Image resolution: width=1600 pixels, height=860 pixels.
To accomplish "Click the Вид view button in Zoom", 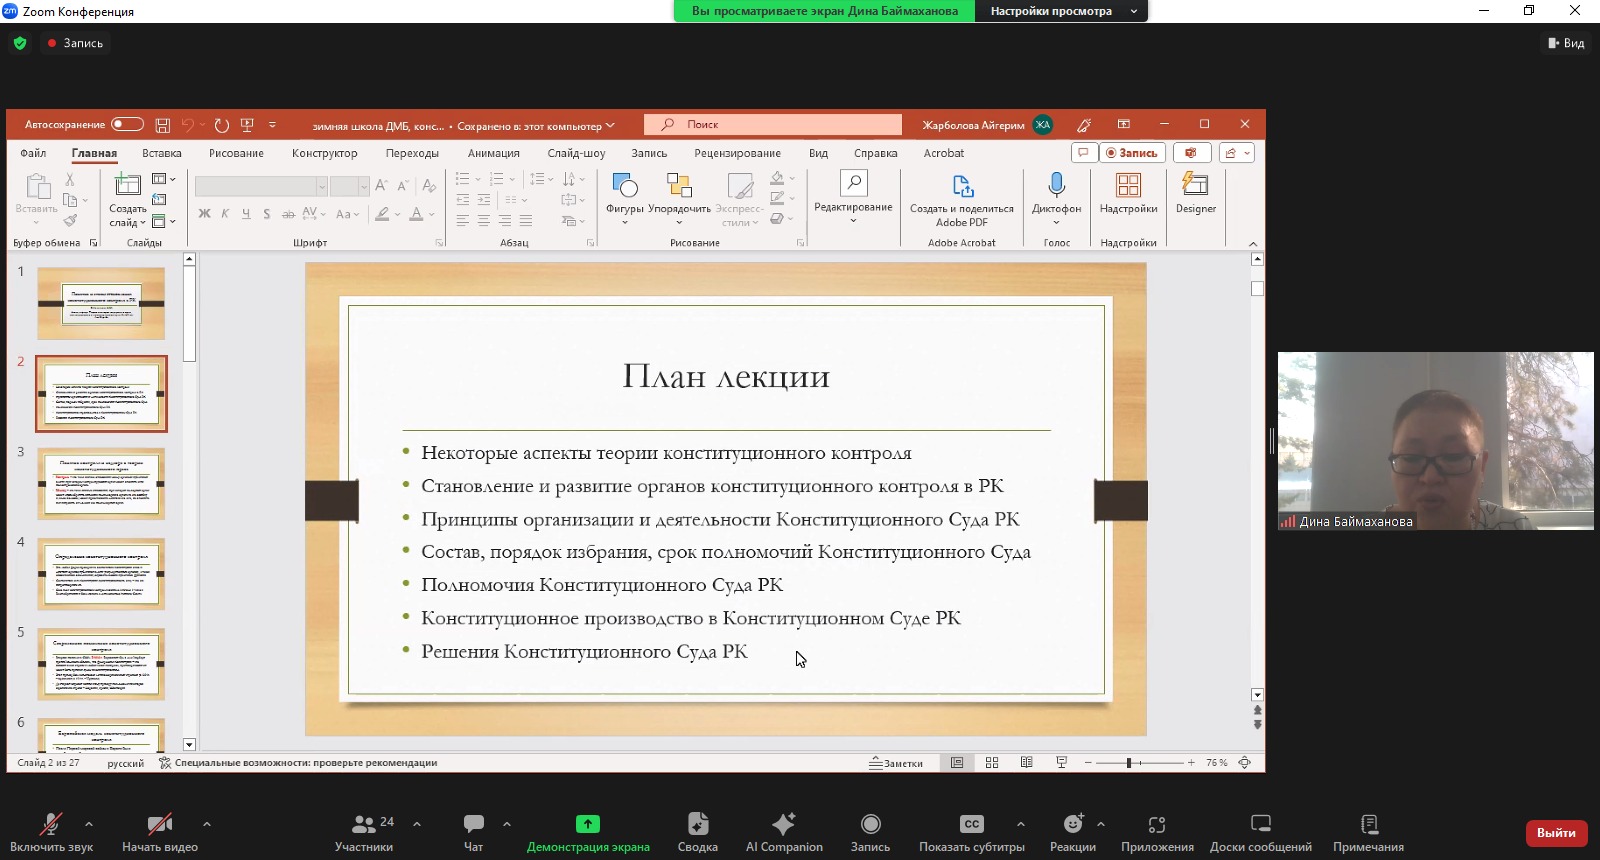I will (1566, 43).
